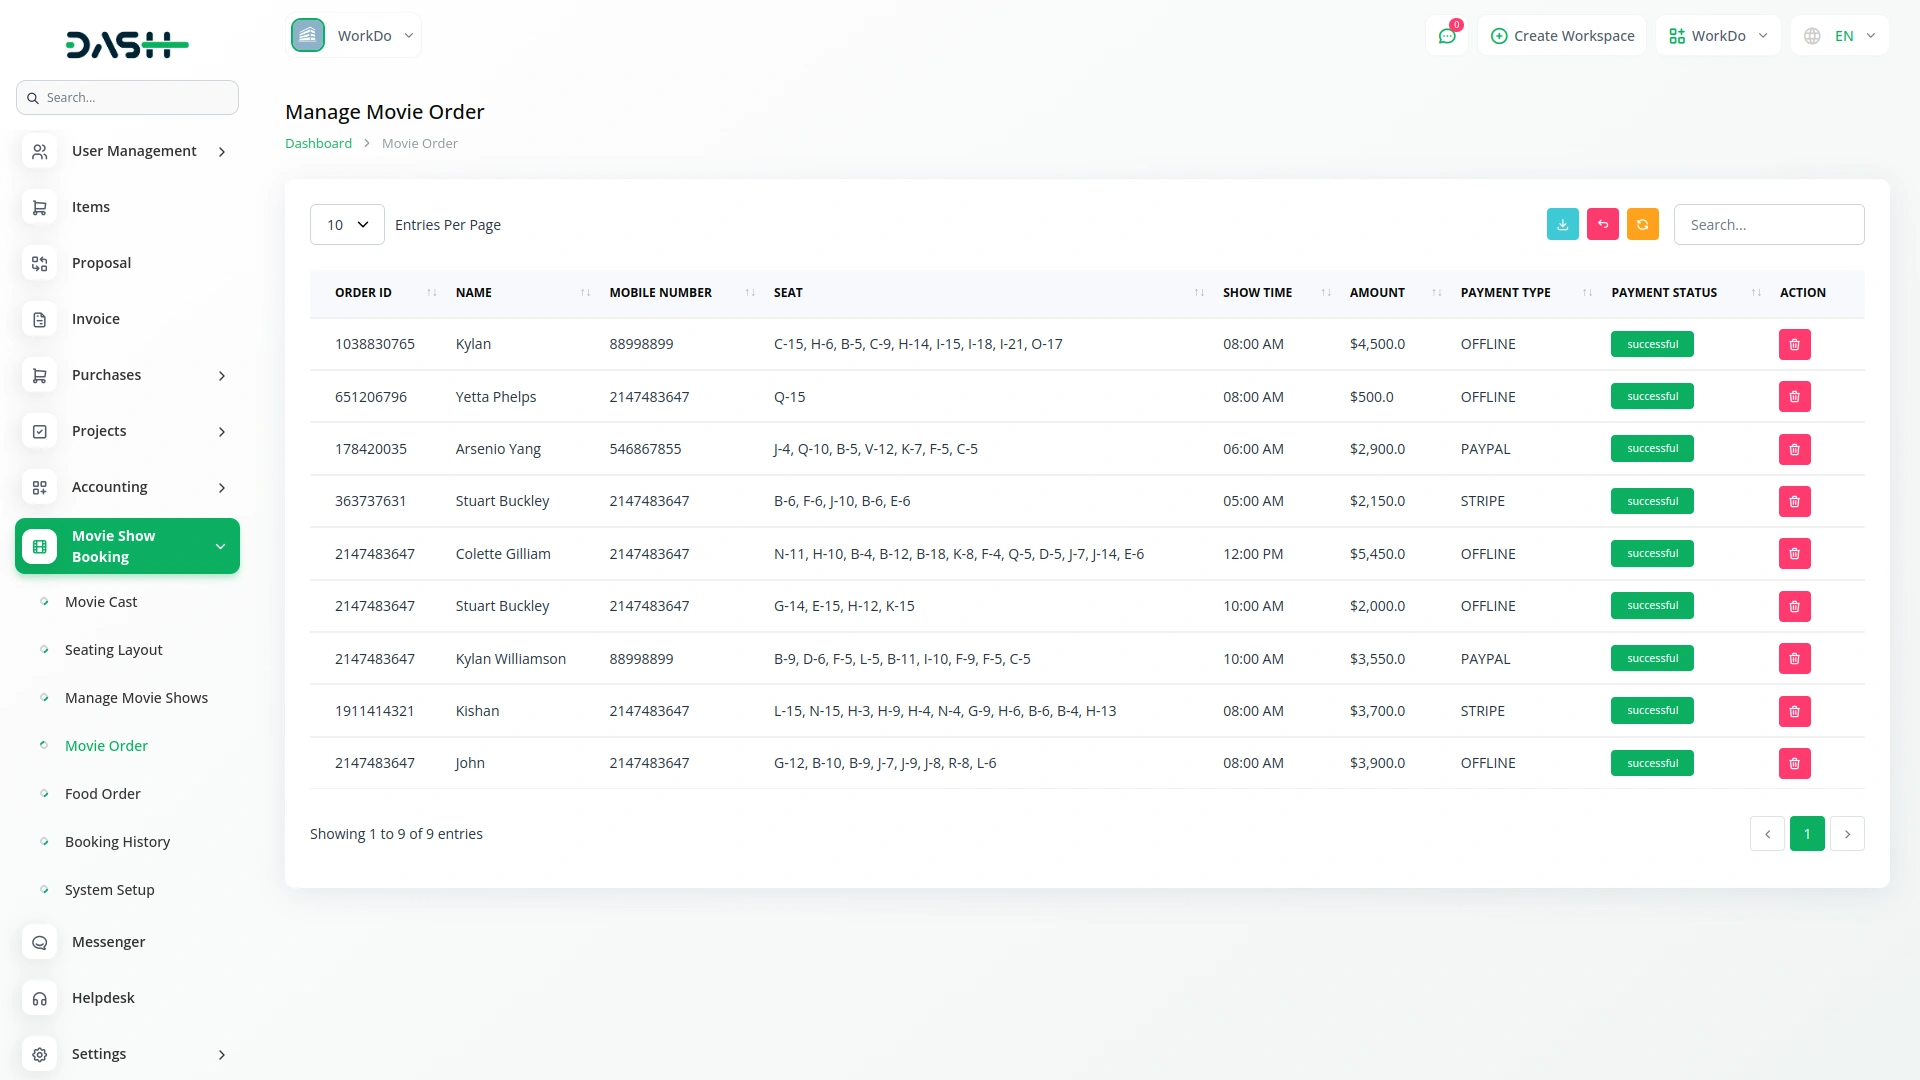
Task: Click the pink reset filter icon
Action: click(x=1603, y=224)
